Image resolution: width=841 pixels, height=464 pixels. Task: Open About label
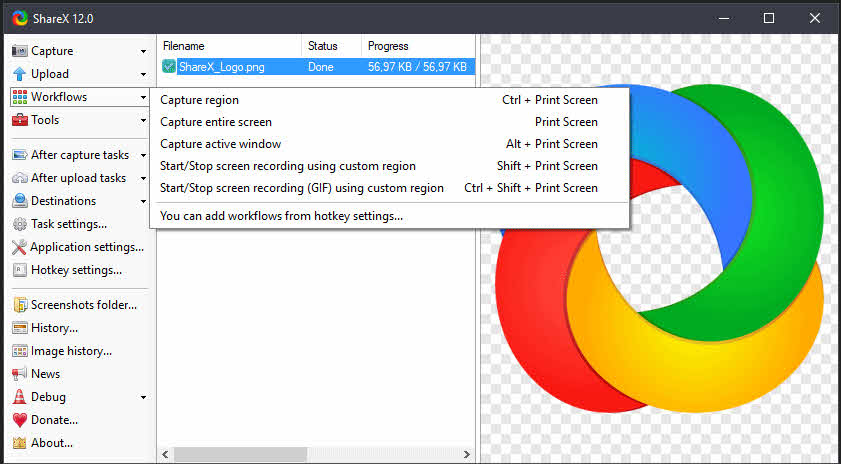pyautogui.click(x=51, y=443)
